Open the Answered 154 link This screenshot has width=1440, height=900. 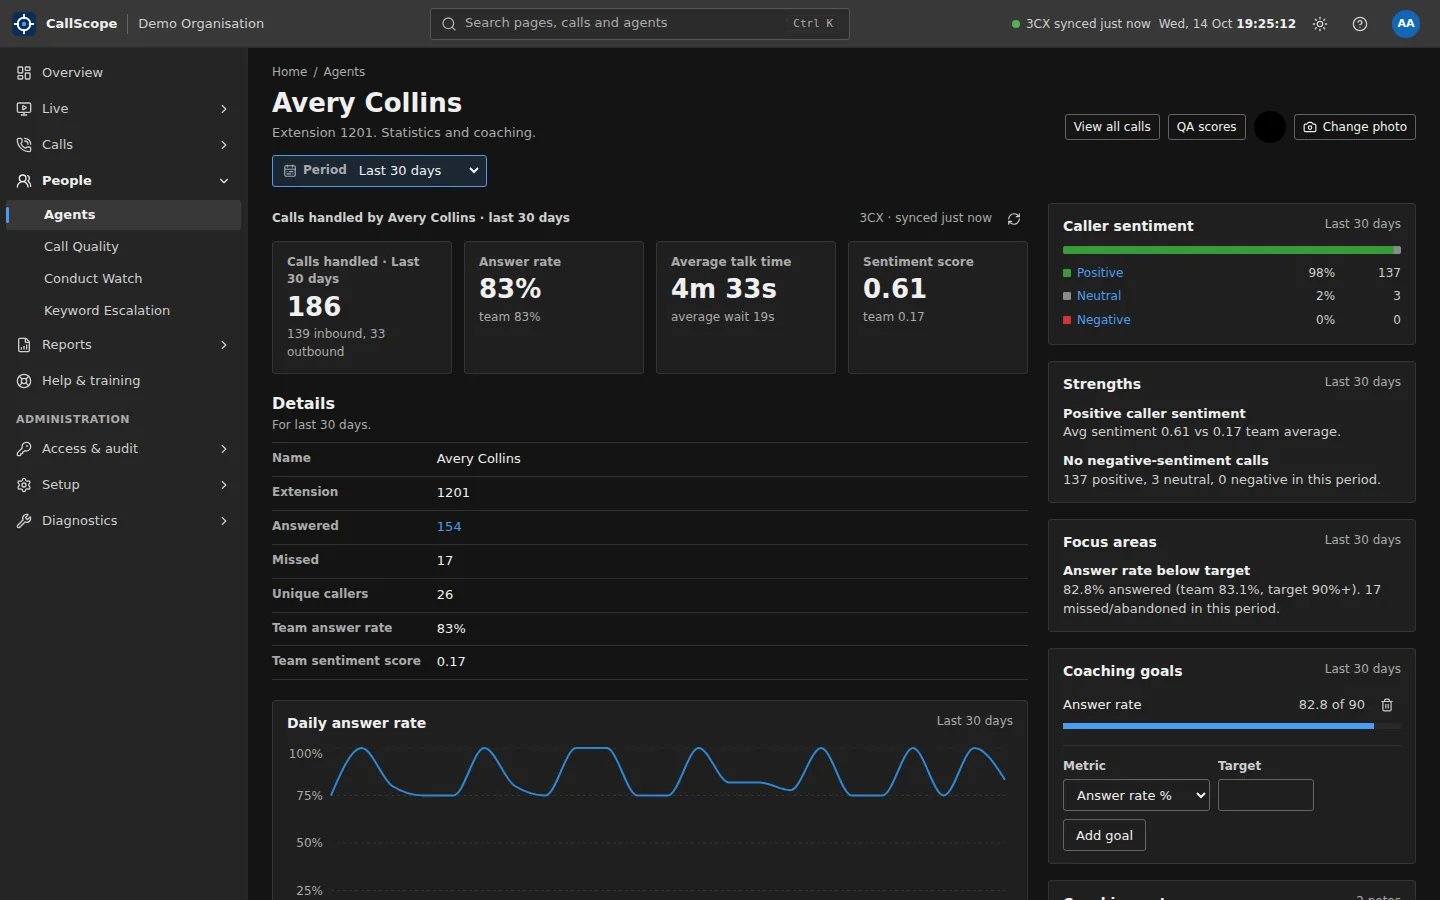tap(449, 526)
